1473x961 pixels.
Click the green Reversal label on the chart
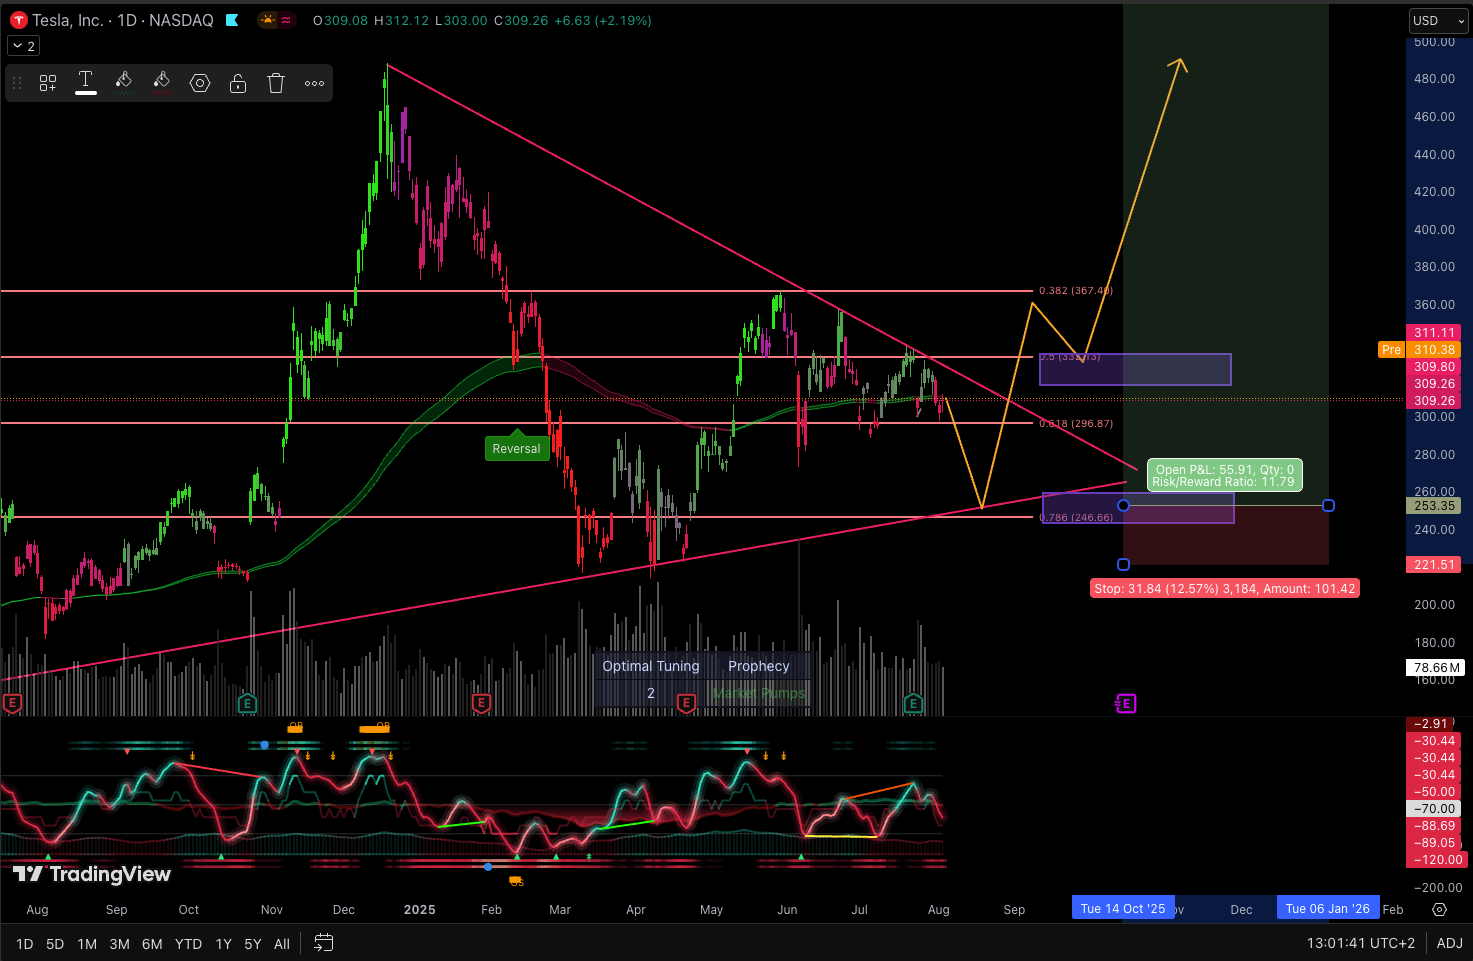pyautogui.click(x=516, y=449)
